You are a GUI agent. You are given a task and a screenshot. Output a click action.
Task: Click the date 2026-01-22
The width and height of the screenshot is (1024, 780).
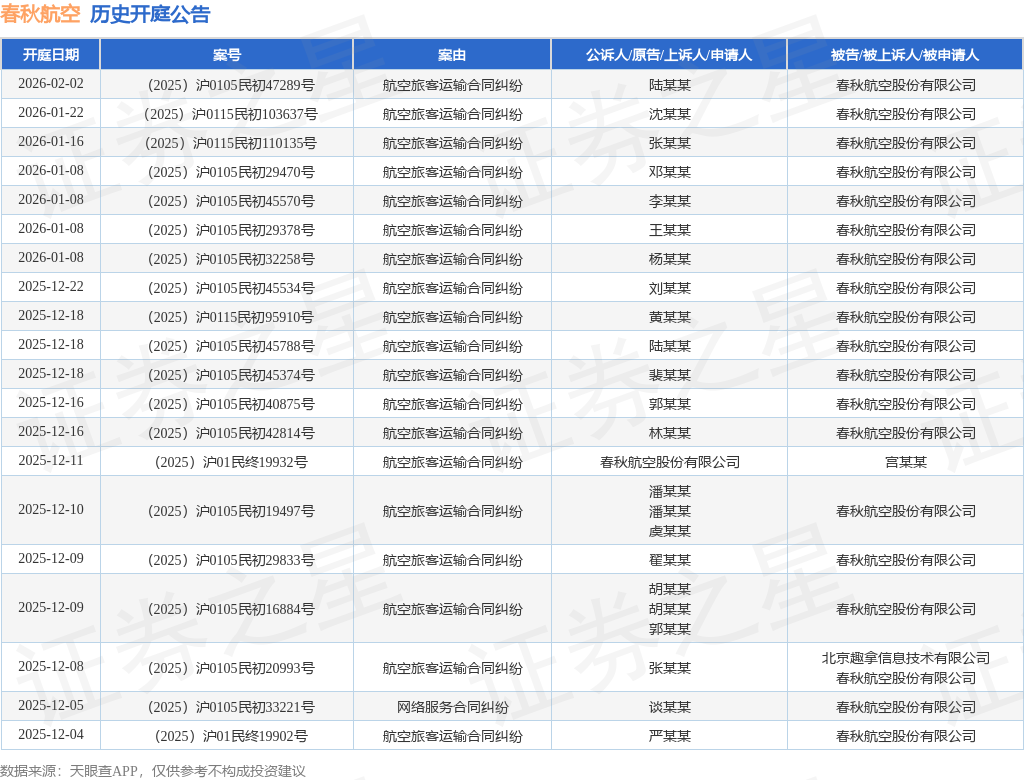coord(51,112)
